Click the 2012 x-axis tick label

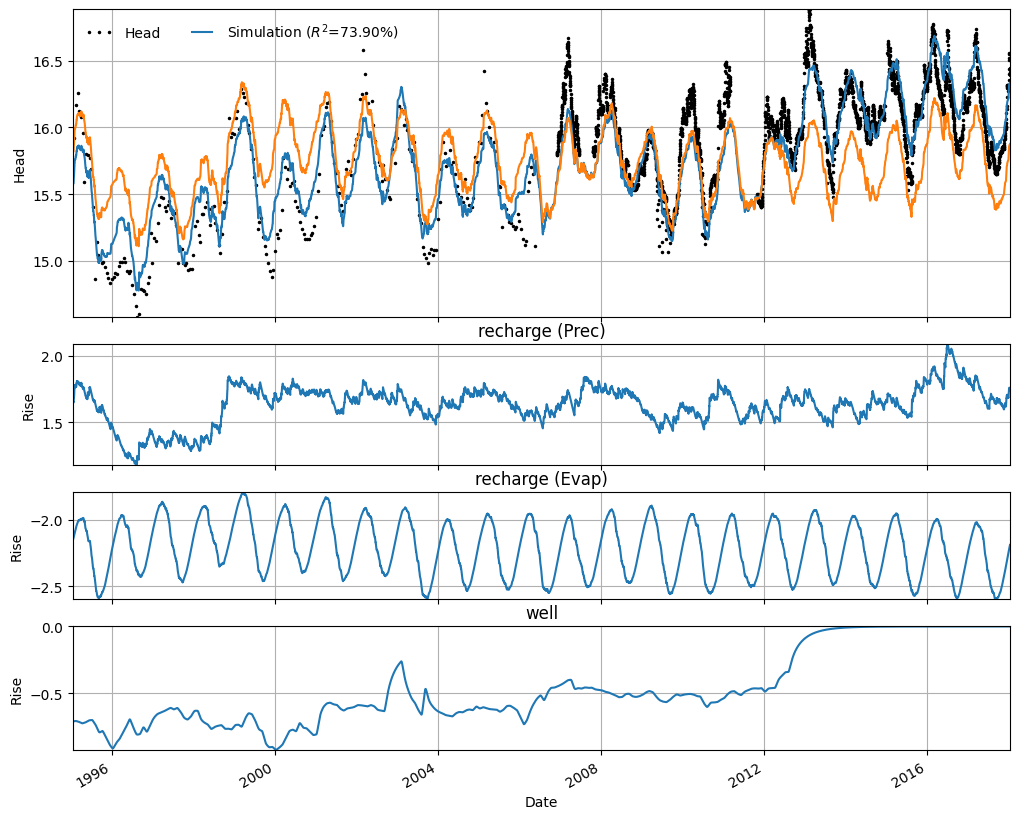746,775
